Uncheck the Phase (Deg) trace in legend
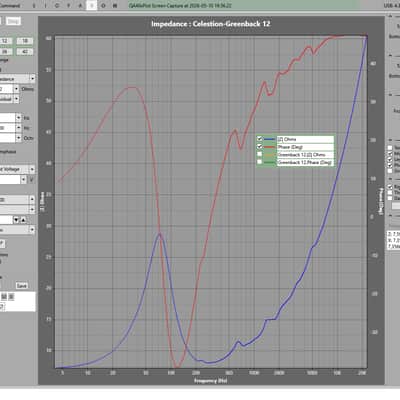 [x=259, y=146]
